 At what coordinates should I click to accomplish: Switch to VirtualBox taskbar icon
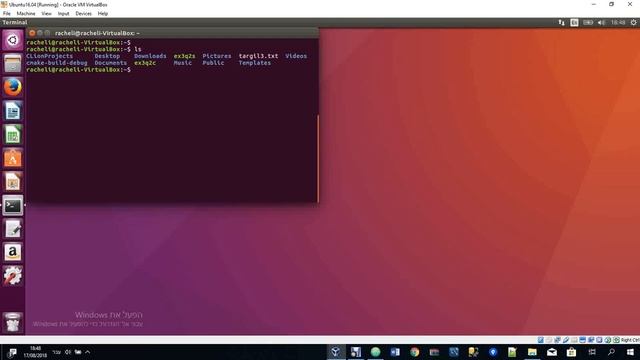pyautogui.click(x=336, y=352)
